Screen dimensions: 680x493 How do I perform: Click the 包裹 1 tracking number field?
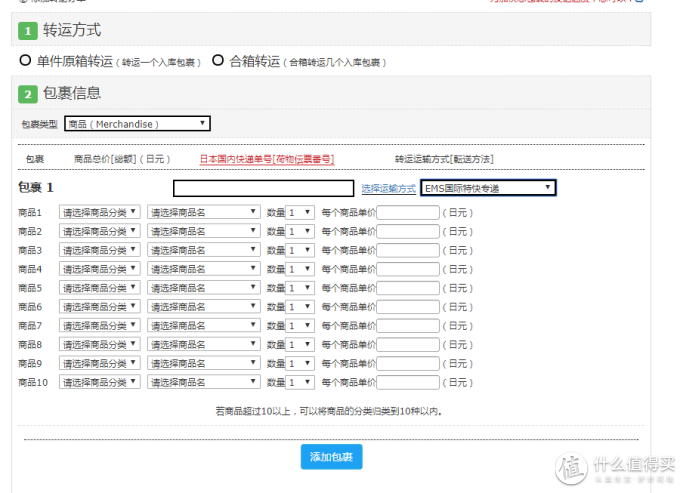point(263,188)
